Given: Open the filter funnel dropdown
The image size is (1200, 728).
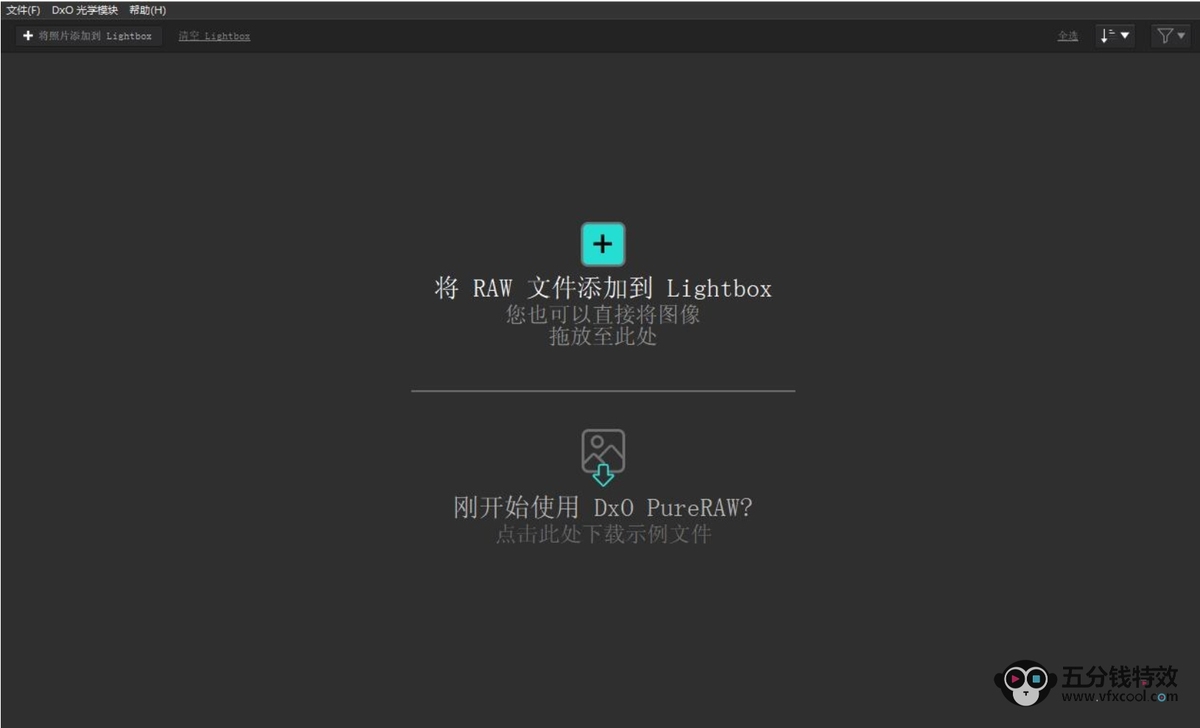Looking at the screenshot, I should 1171,36.
